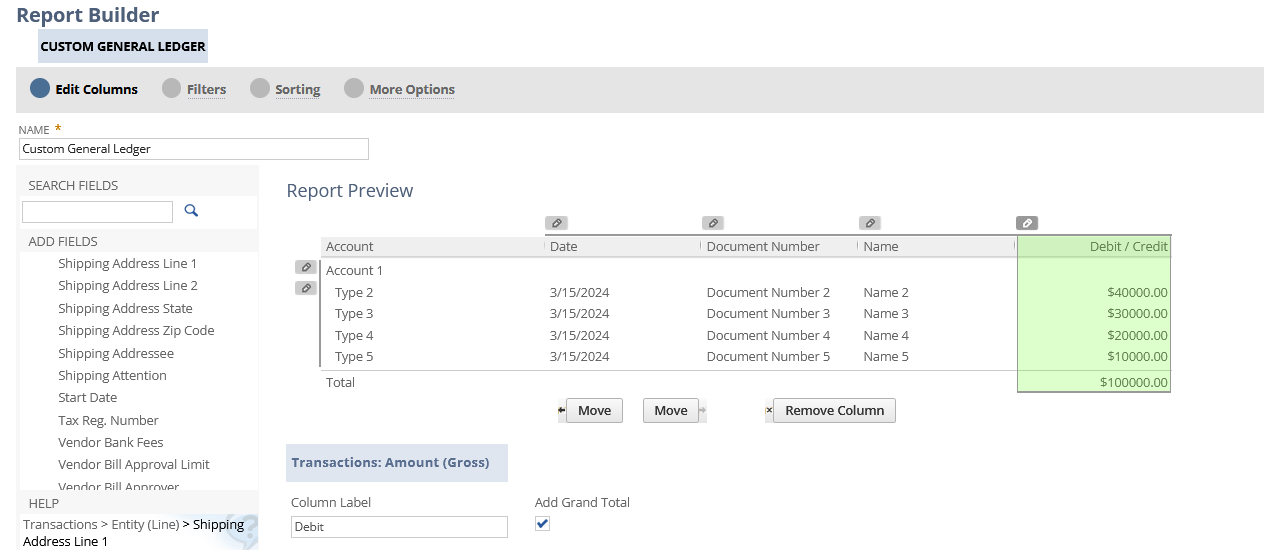This screenshot has height=550, width=1264.
Task: Click the Name 5 cell
Action: (886, 356)
